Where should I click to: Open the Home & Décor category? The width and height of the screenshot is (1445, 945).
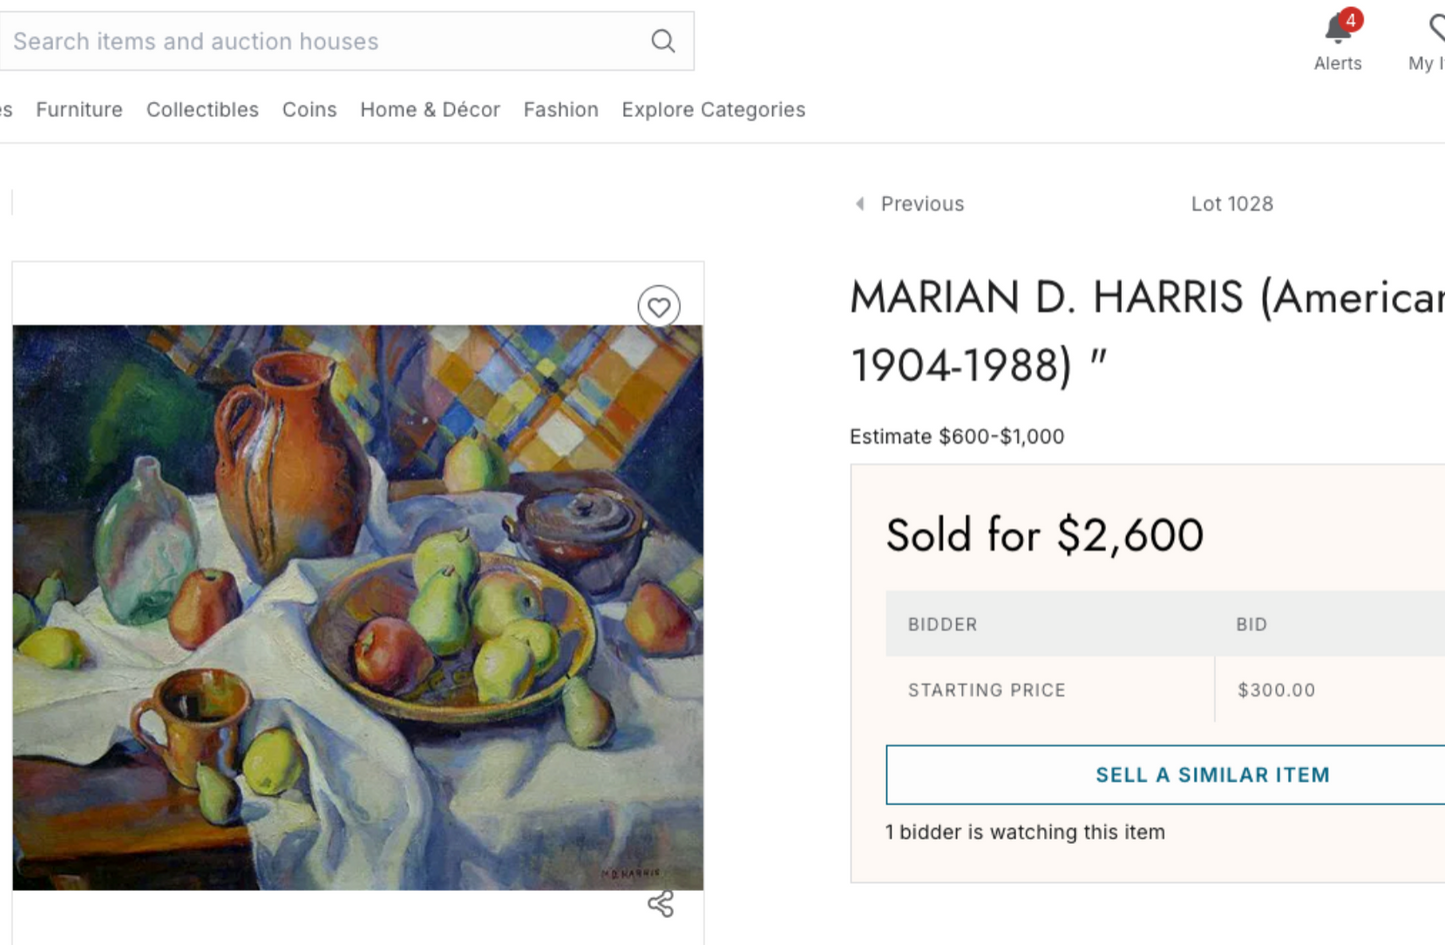click(430, 110)
